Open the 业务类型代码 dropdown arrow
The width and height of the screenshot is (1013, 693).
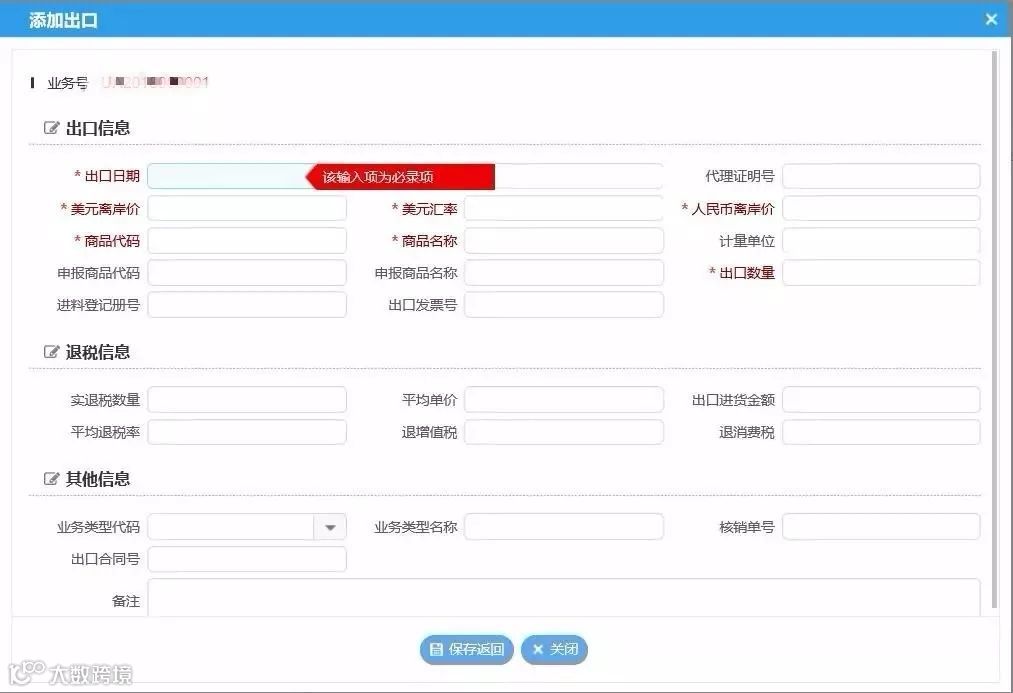330,527
